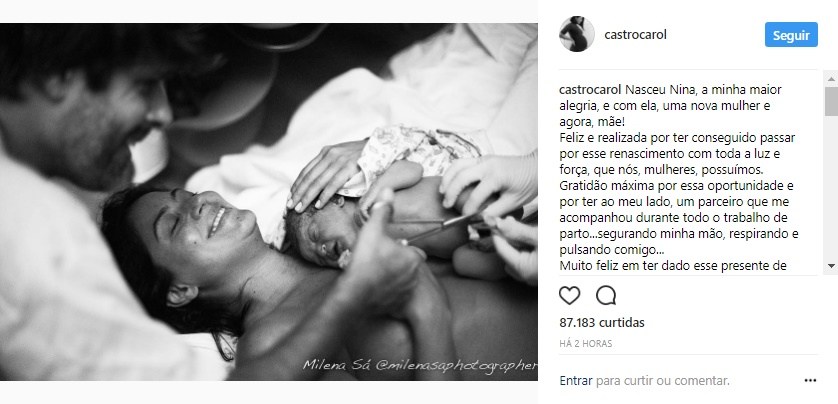
Task: Click the scrollbar up arrow in caption
Action: pos(831,80)
